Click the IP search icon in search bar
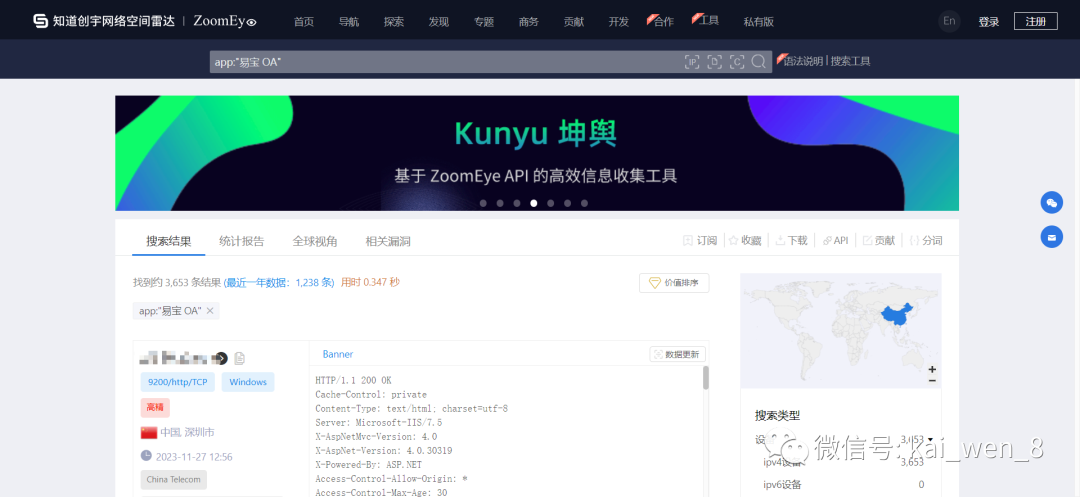 [x=692, y=62]
